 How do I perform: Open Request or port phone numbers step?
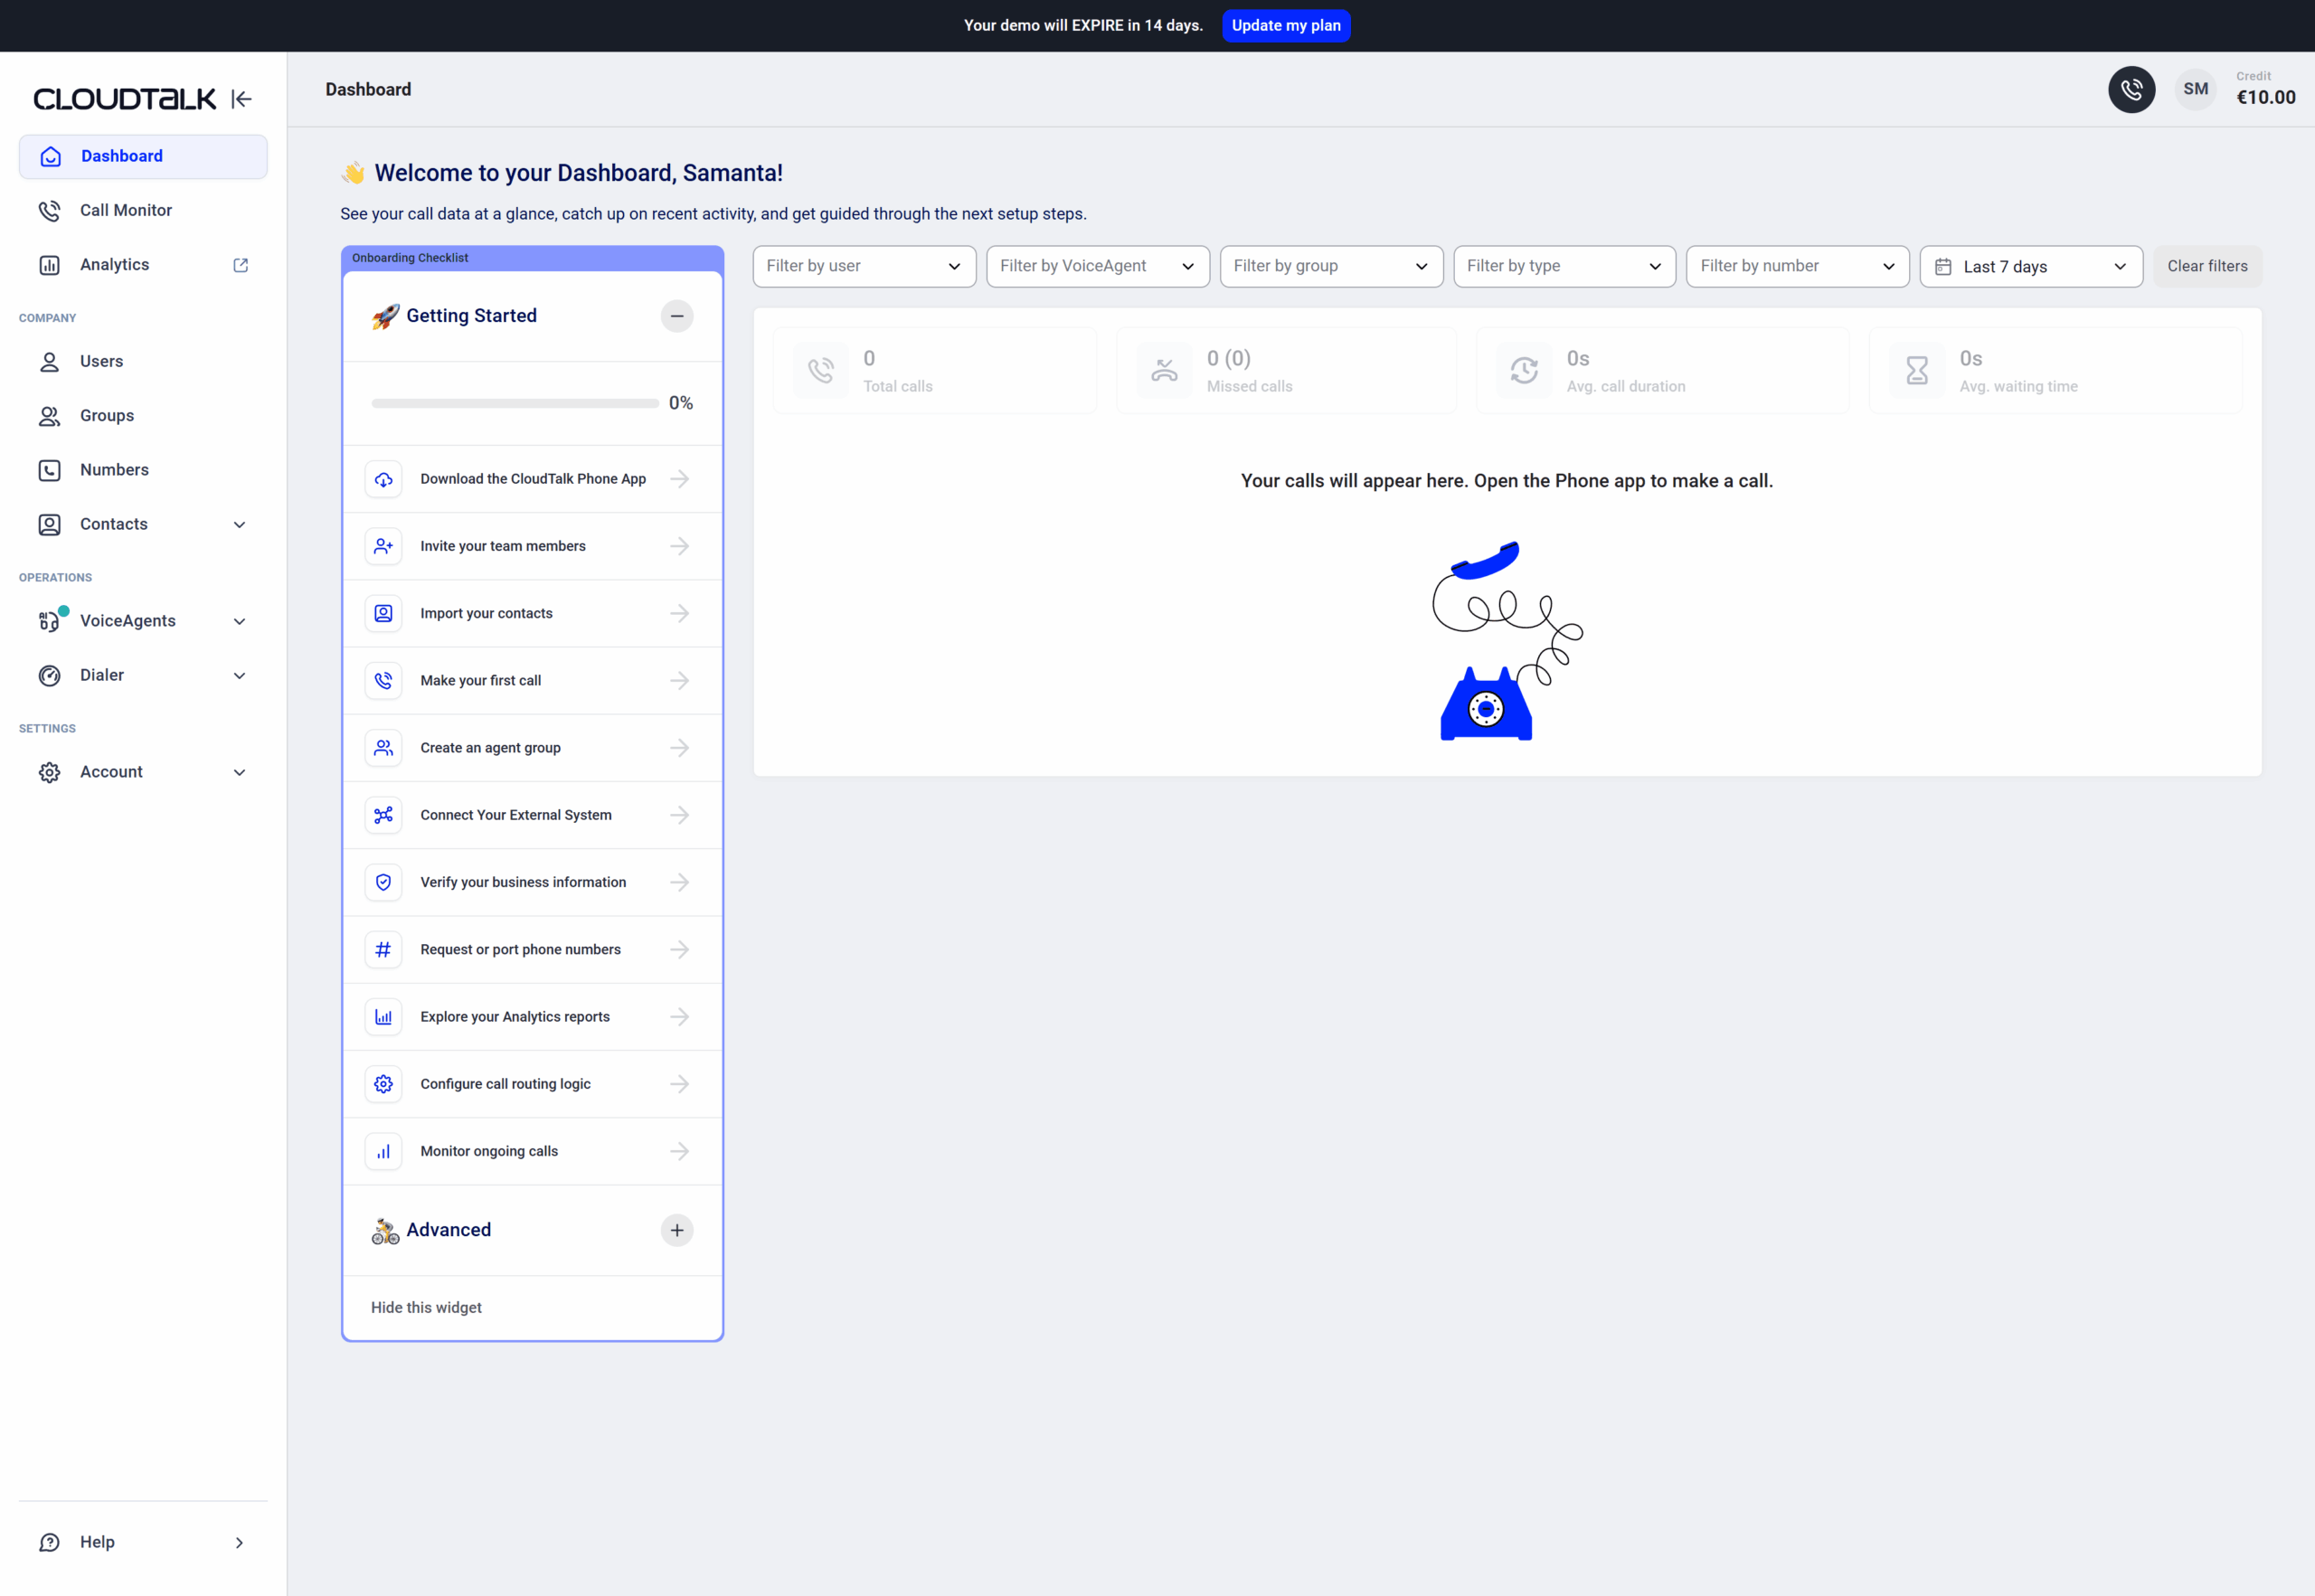pyautogui.click(x=533, y=949)
